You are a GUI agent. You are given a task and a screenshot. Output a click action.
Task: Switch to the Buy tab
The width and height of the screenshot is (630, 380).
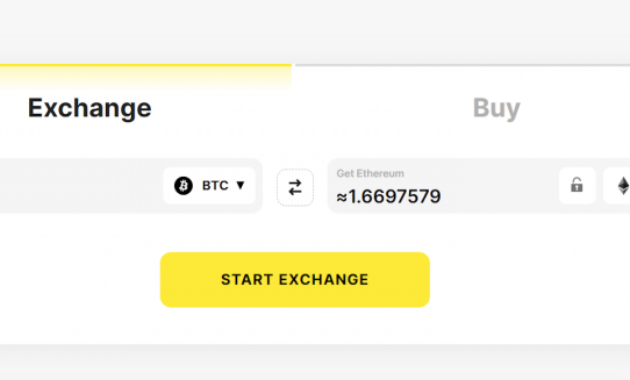[x=496, y=108]
